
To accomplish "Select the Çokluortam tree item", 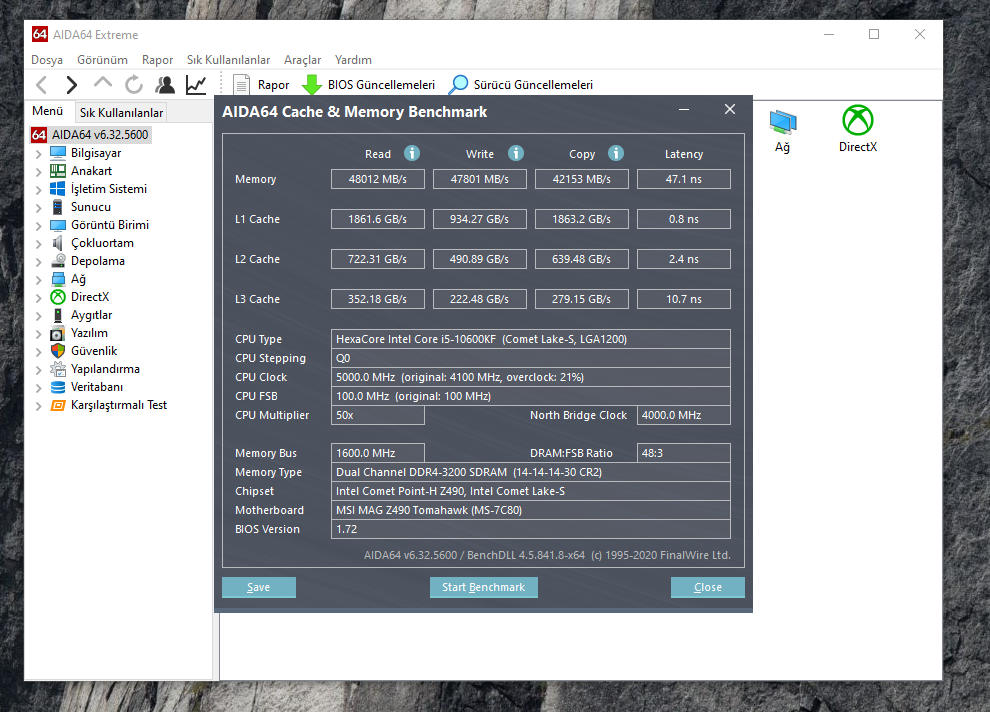I will (x=102, y=243).
